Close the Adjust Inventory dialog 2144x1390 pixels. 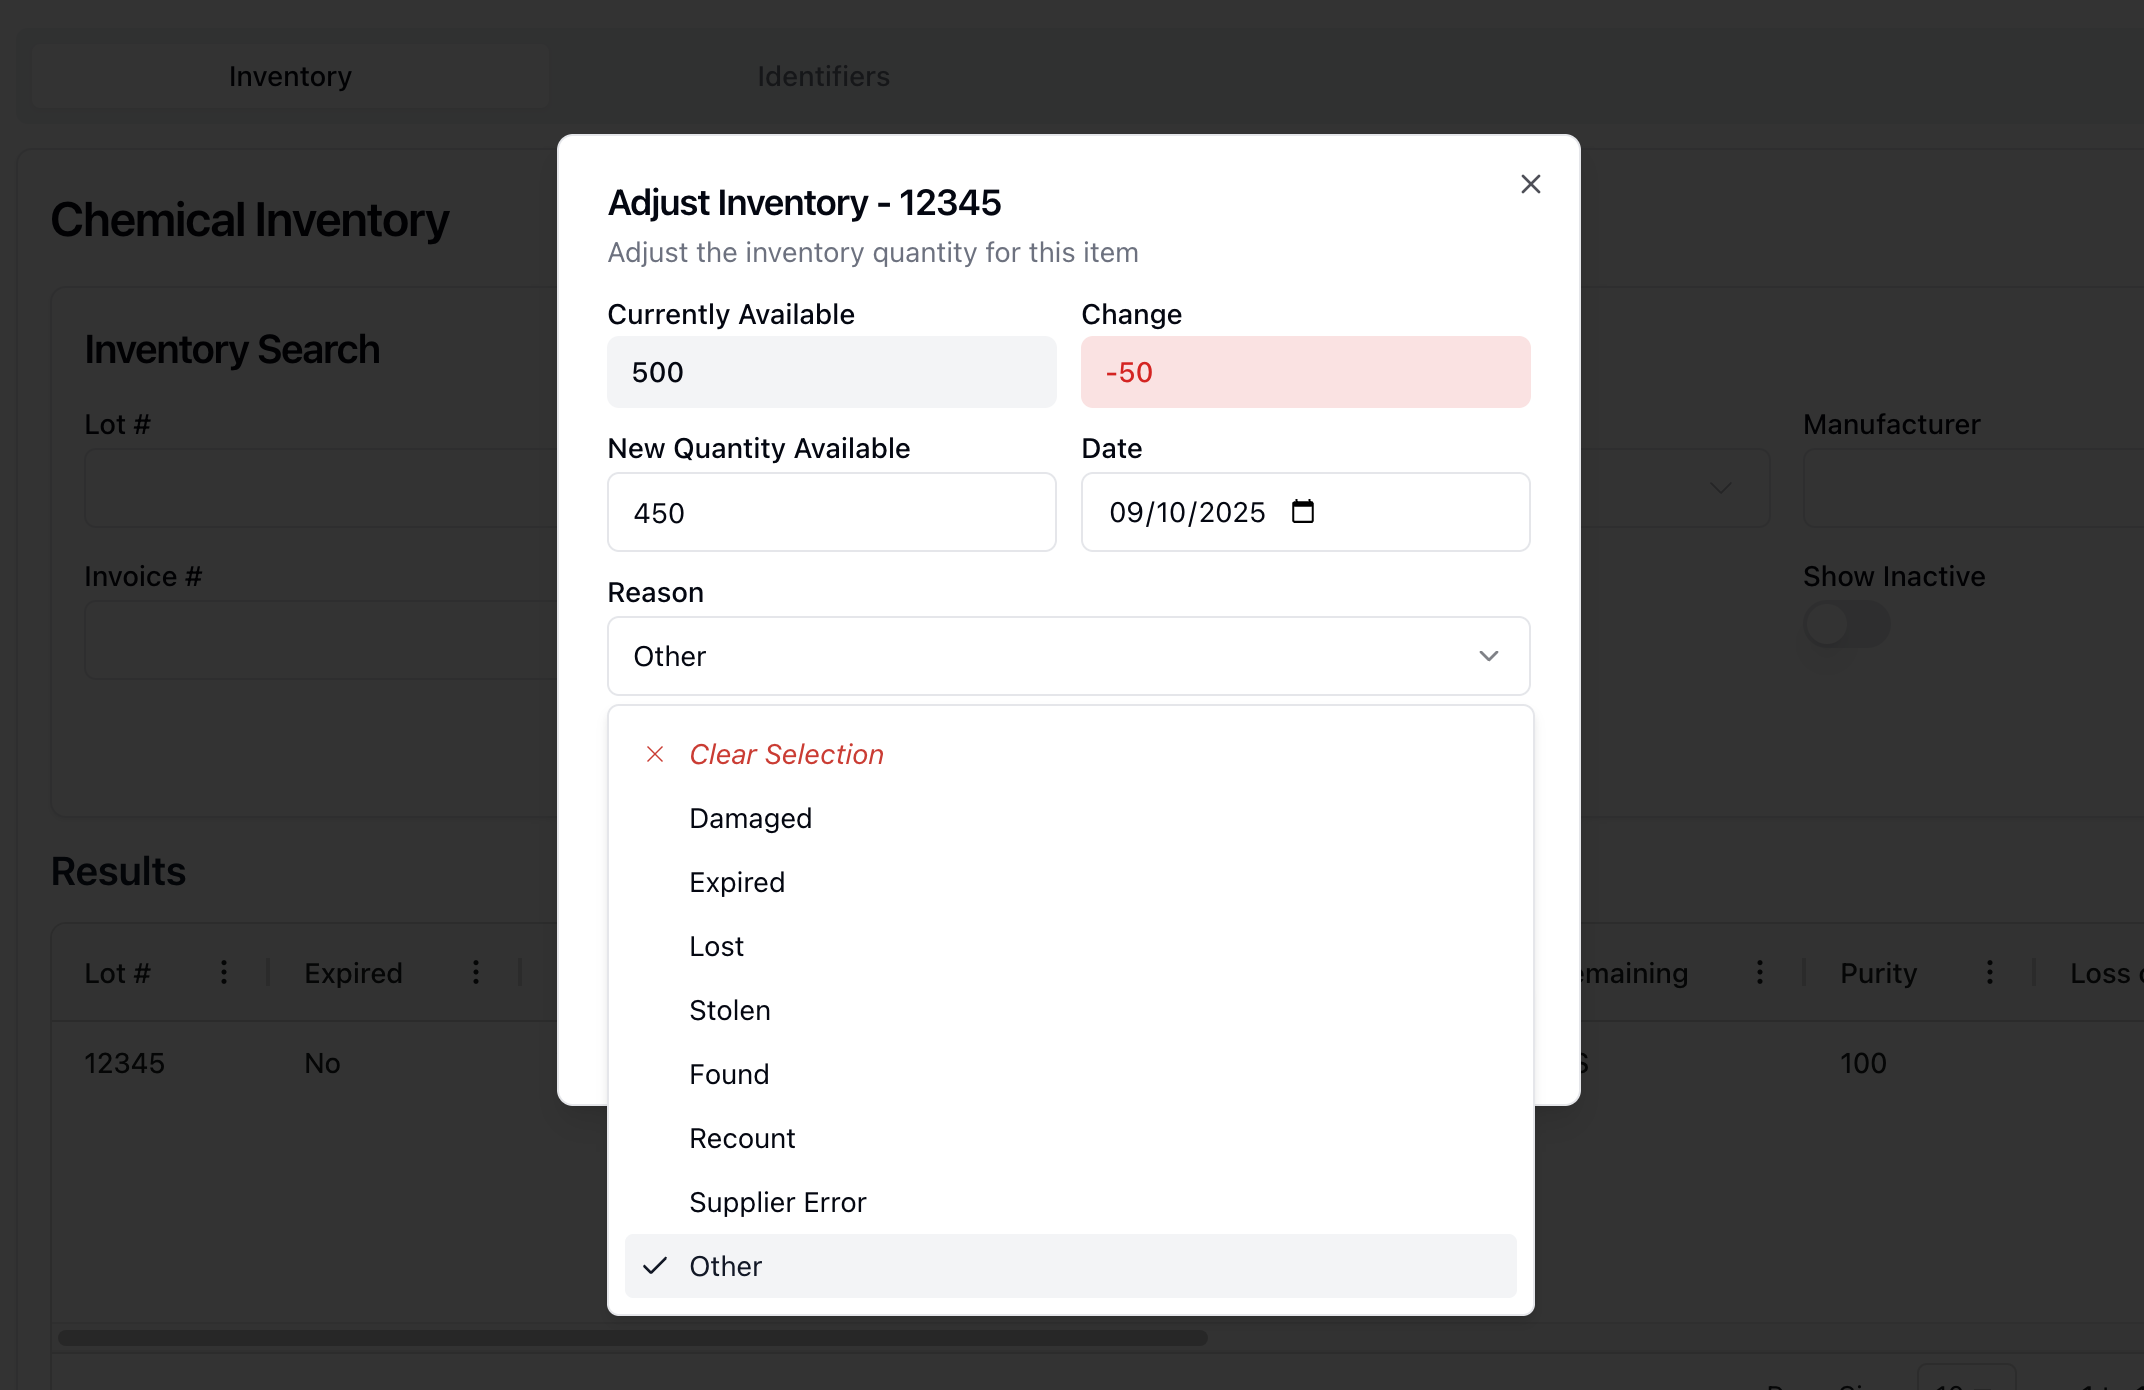pos(1530,184)
